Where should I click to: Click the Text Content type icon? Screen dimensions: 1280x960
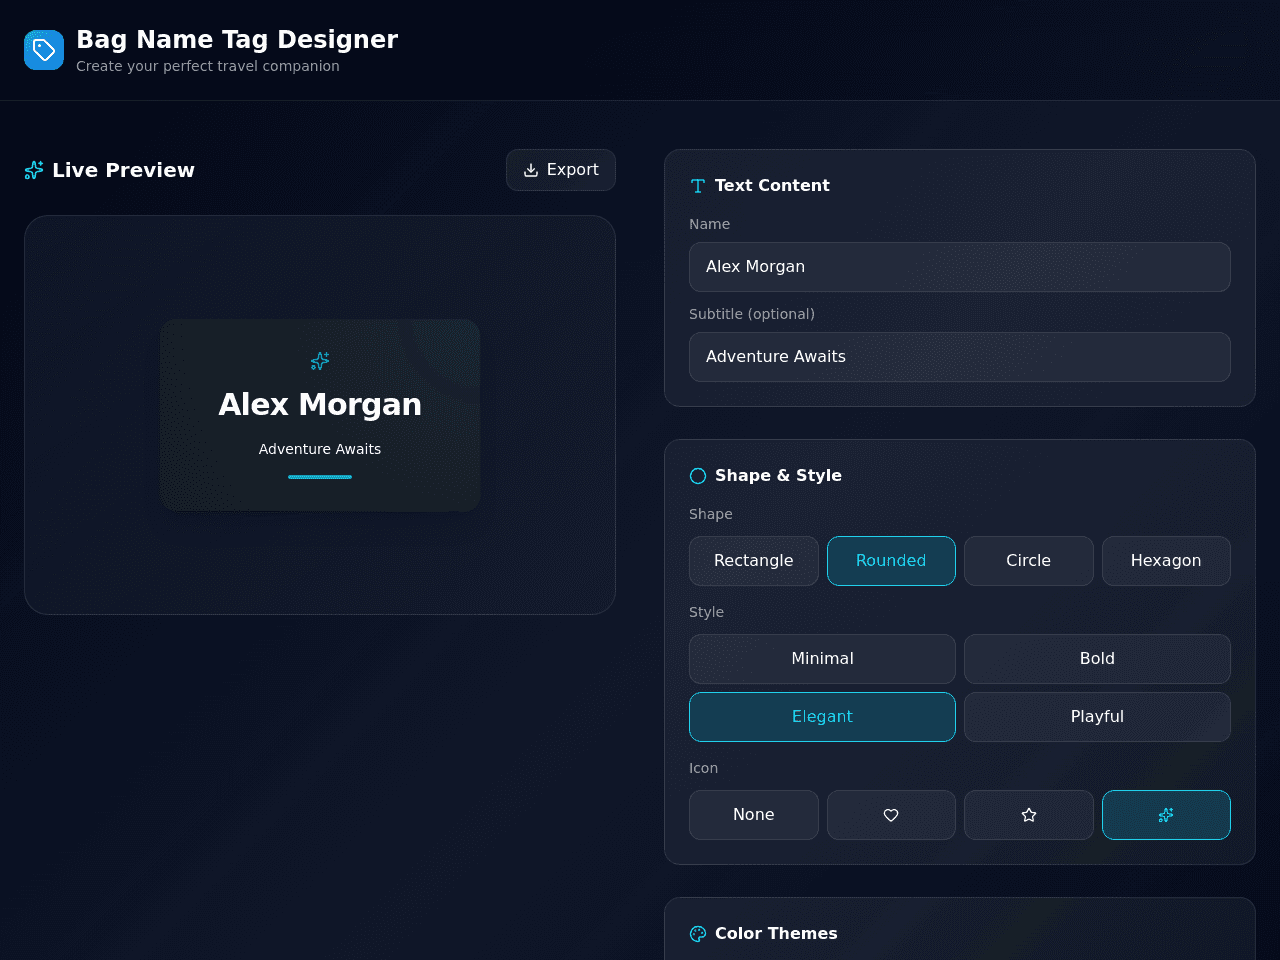point(698,186)
